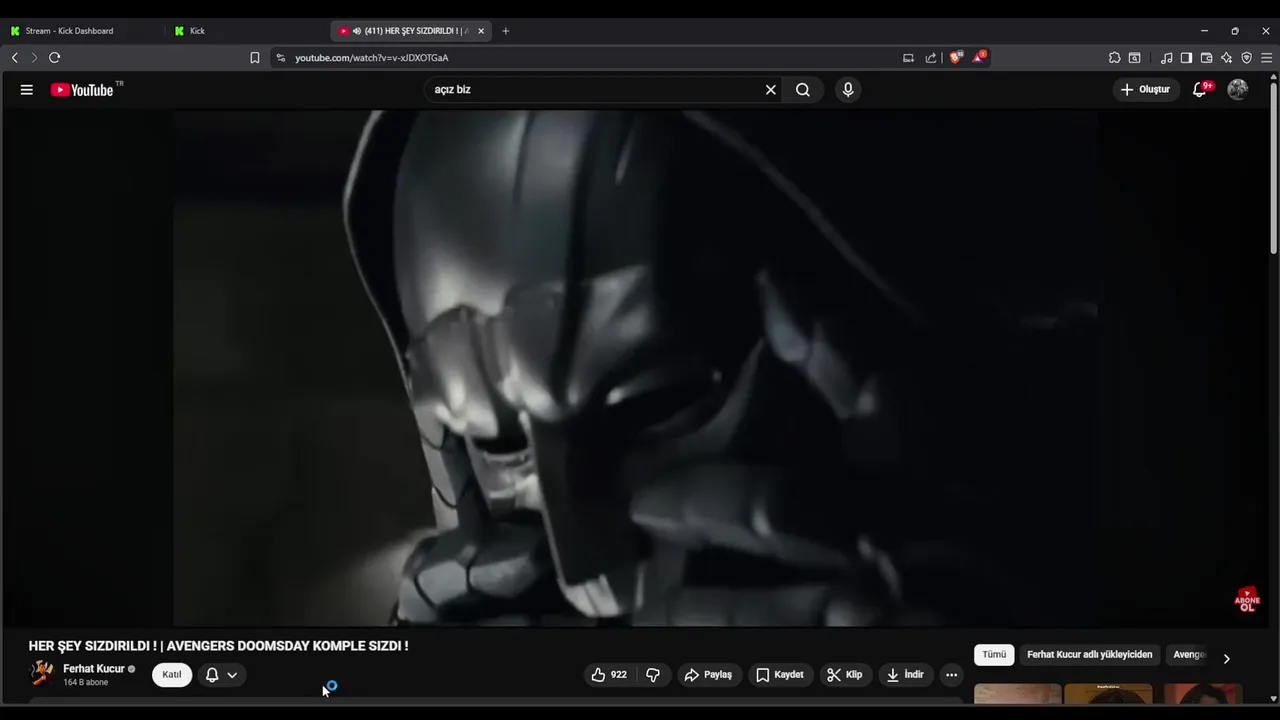Go back with browser back arrow
Viewport: 1280px width, 720px height.
pos(15,58)
